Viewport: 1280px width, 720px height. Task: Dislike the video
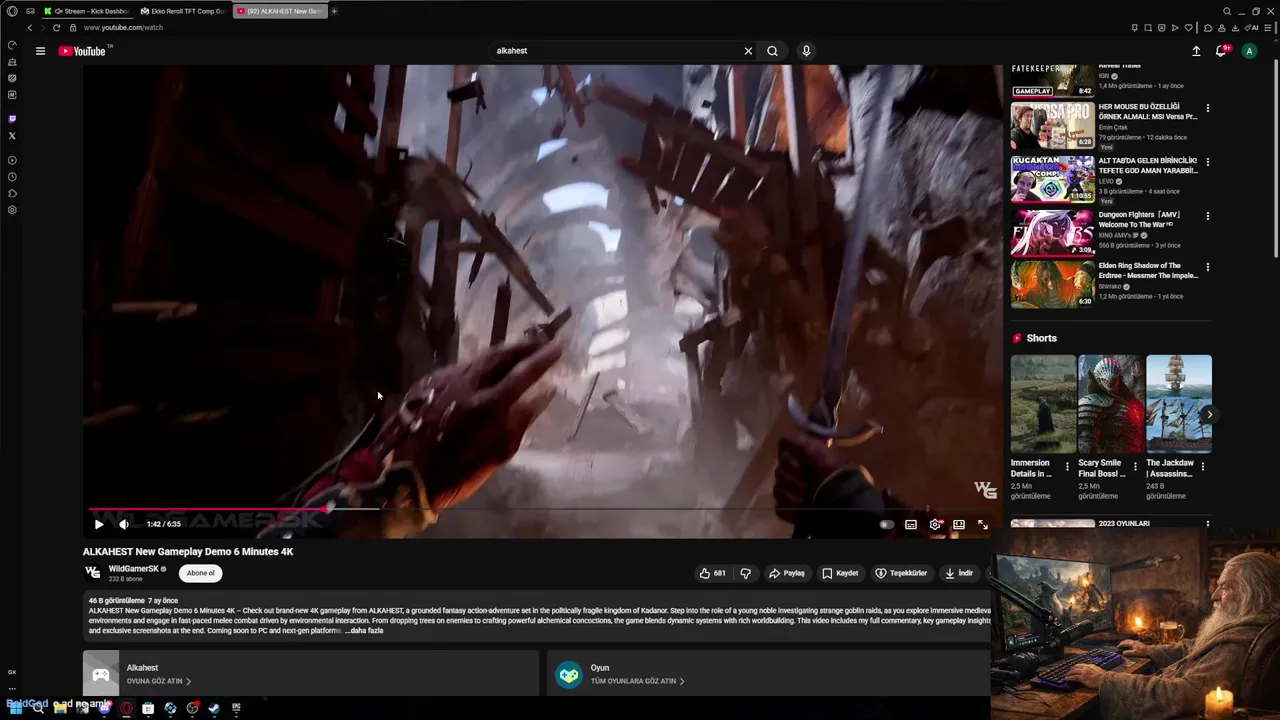(745, 573)
